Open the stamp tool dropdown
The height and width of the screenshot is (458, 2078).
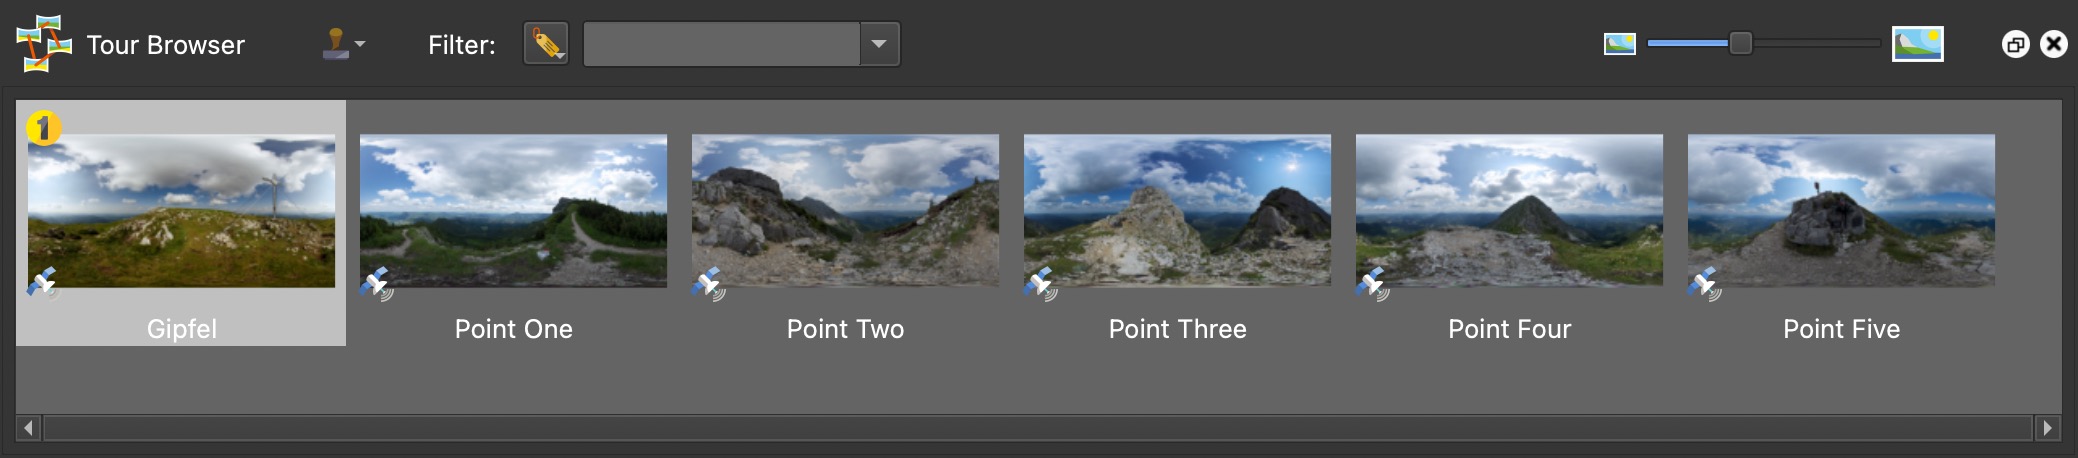pyautogui.click(x=345, y=44)
